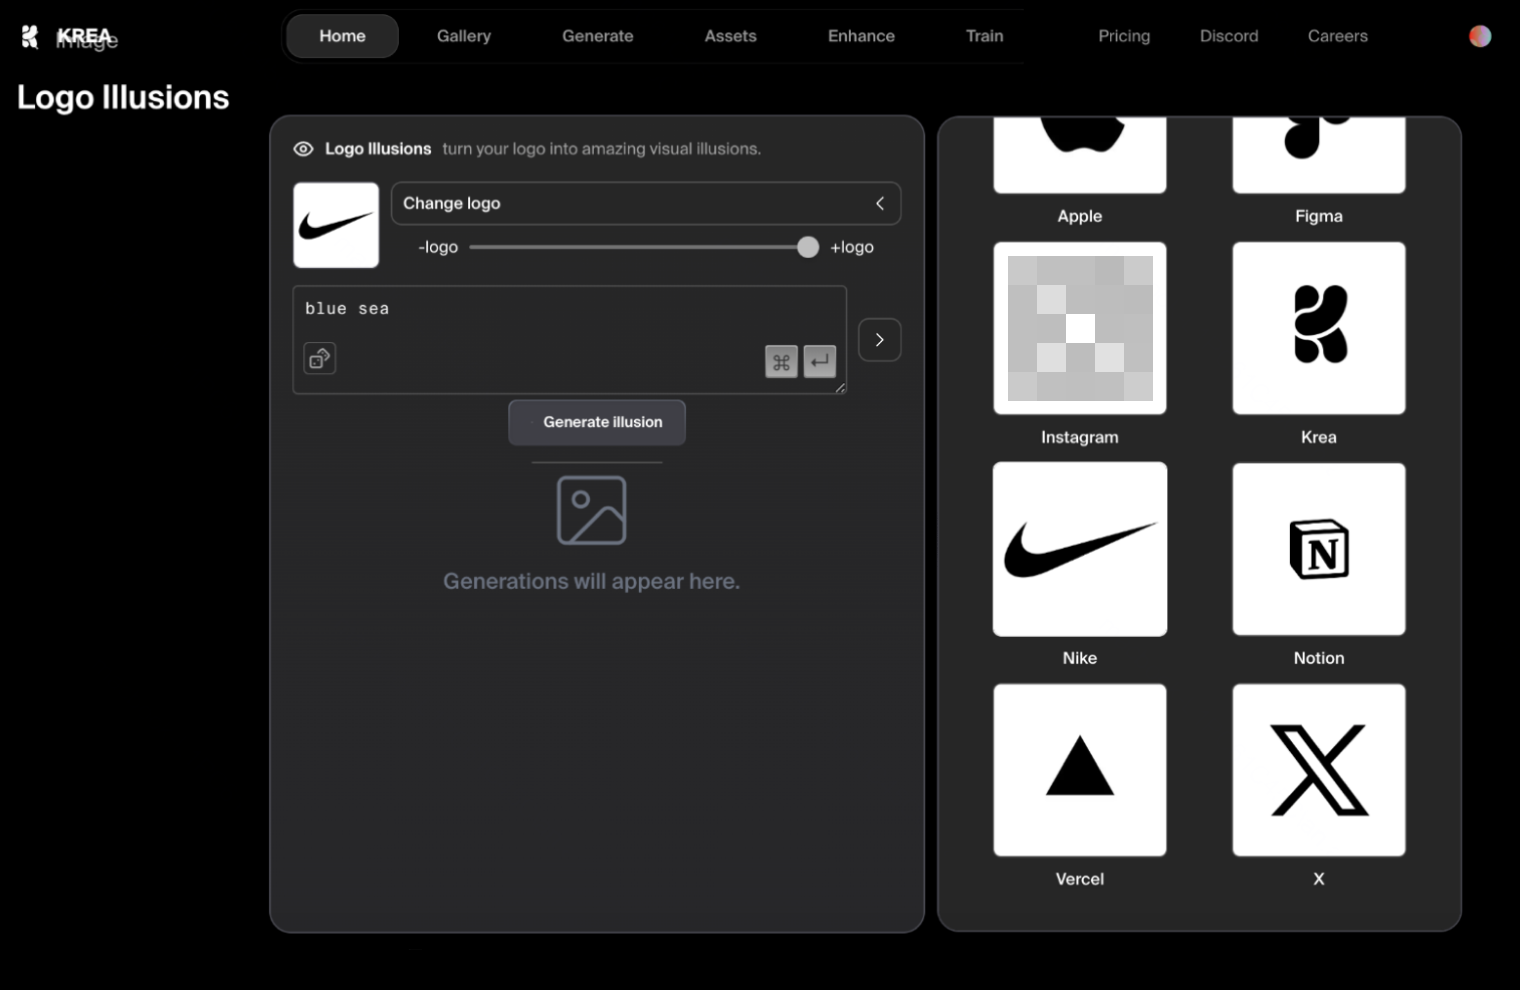1520x990 pixels.
Task: Click the command key shortcut icon
Action: point(781,362)
